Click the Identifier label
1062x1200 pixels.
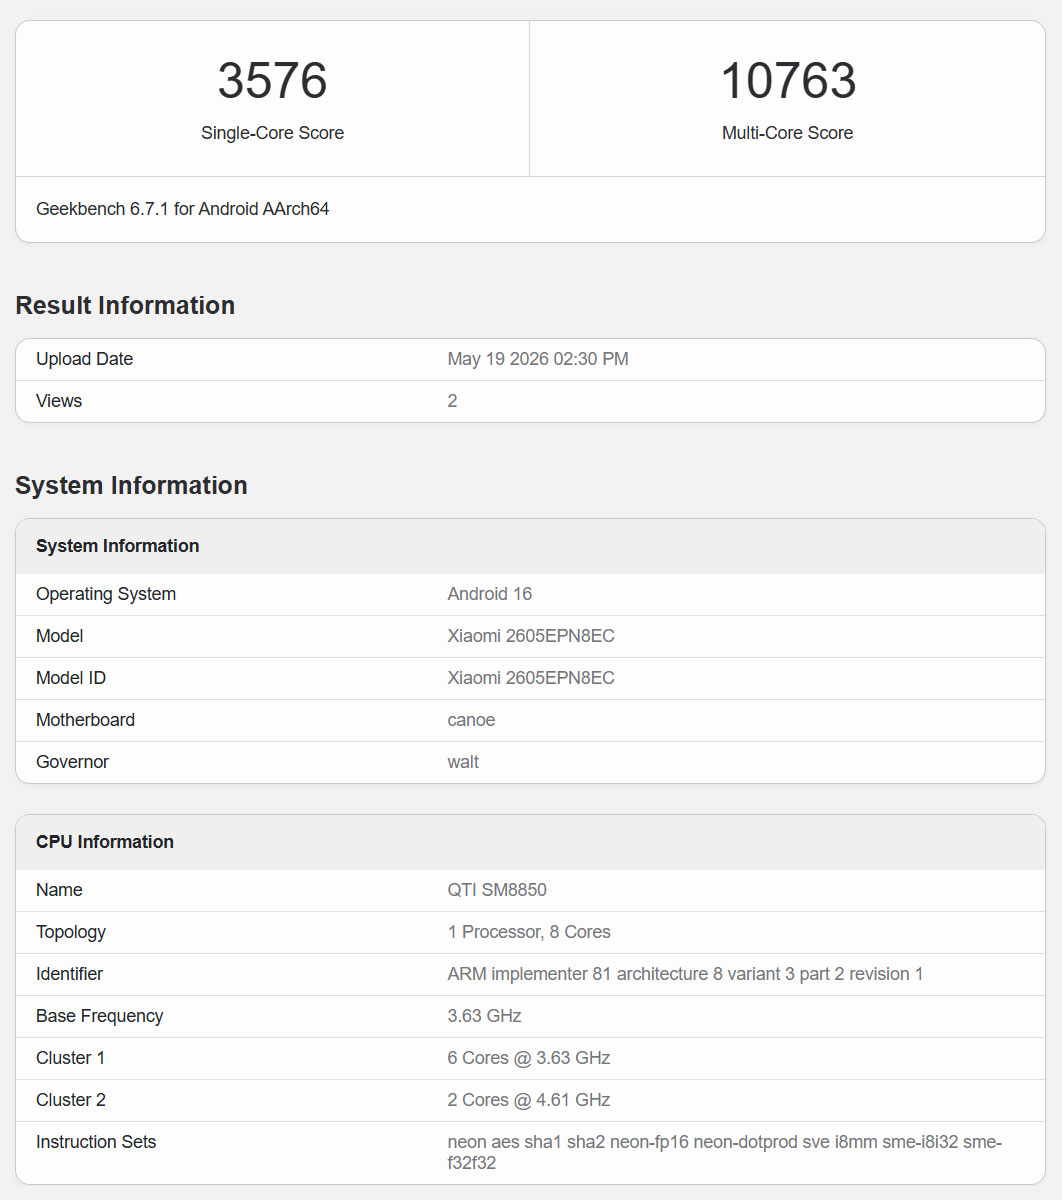click(x=69, y=974)
